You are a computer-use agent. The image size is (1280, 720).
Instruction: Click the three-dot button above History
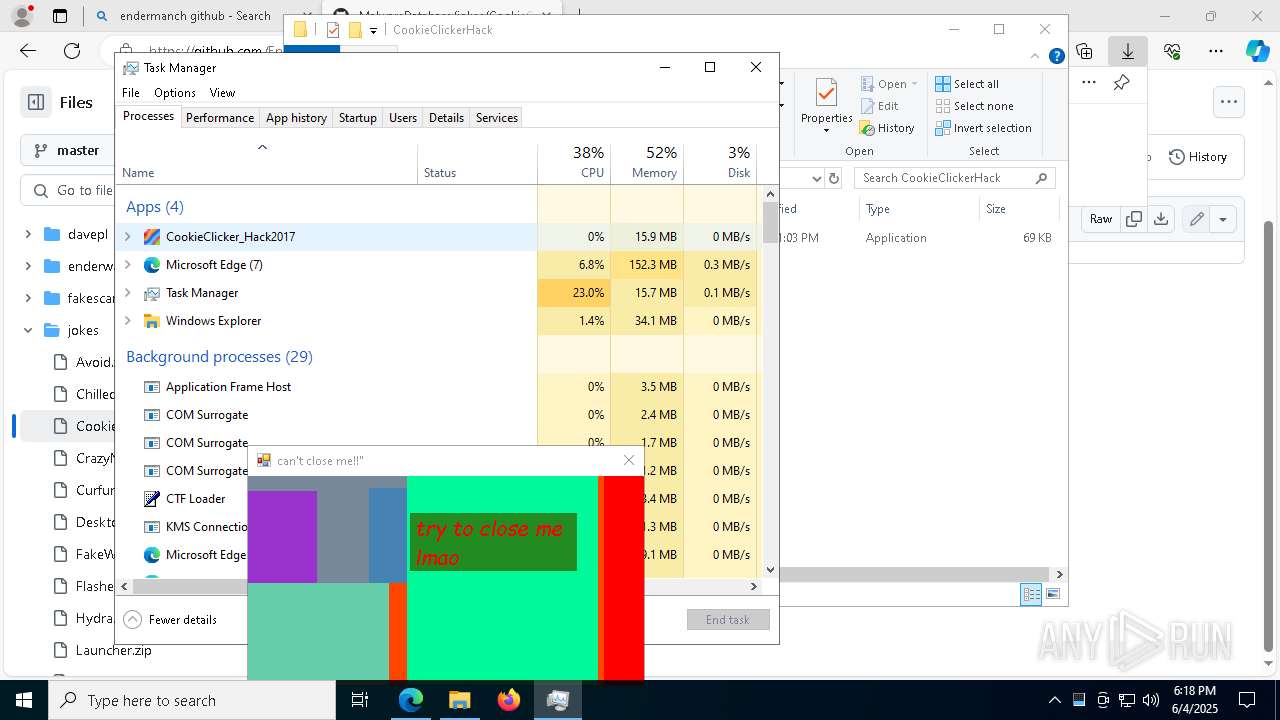tap(1228, 101)
